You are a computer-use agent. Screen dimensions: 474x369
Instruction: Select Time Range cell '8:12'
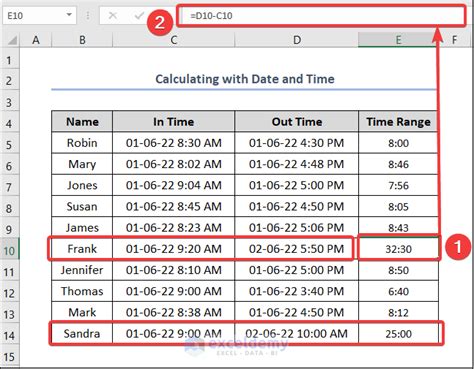click(398, 312)
